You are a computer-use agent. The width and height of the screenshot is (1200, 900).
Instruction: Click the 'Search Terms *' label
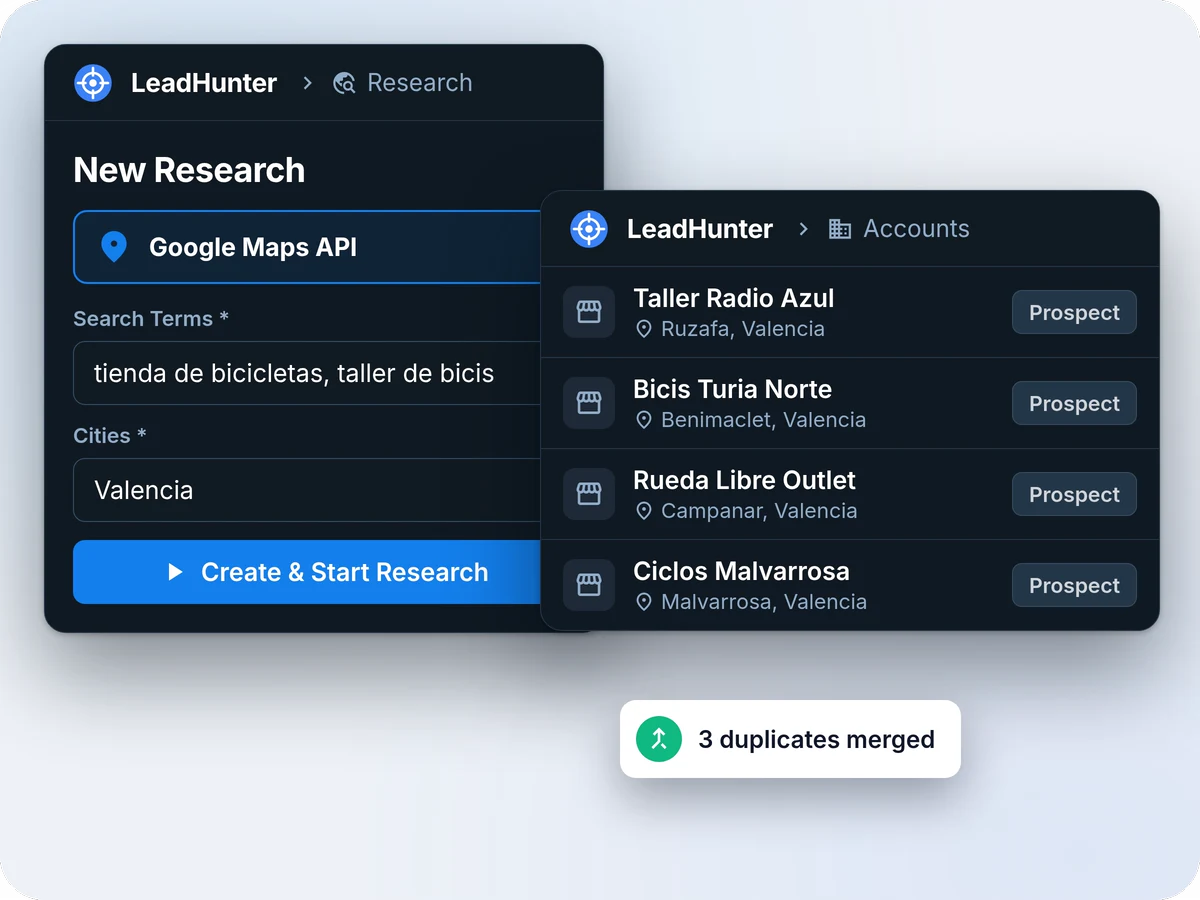pos(151,319)
